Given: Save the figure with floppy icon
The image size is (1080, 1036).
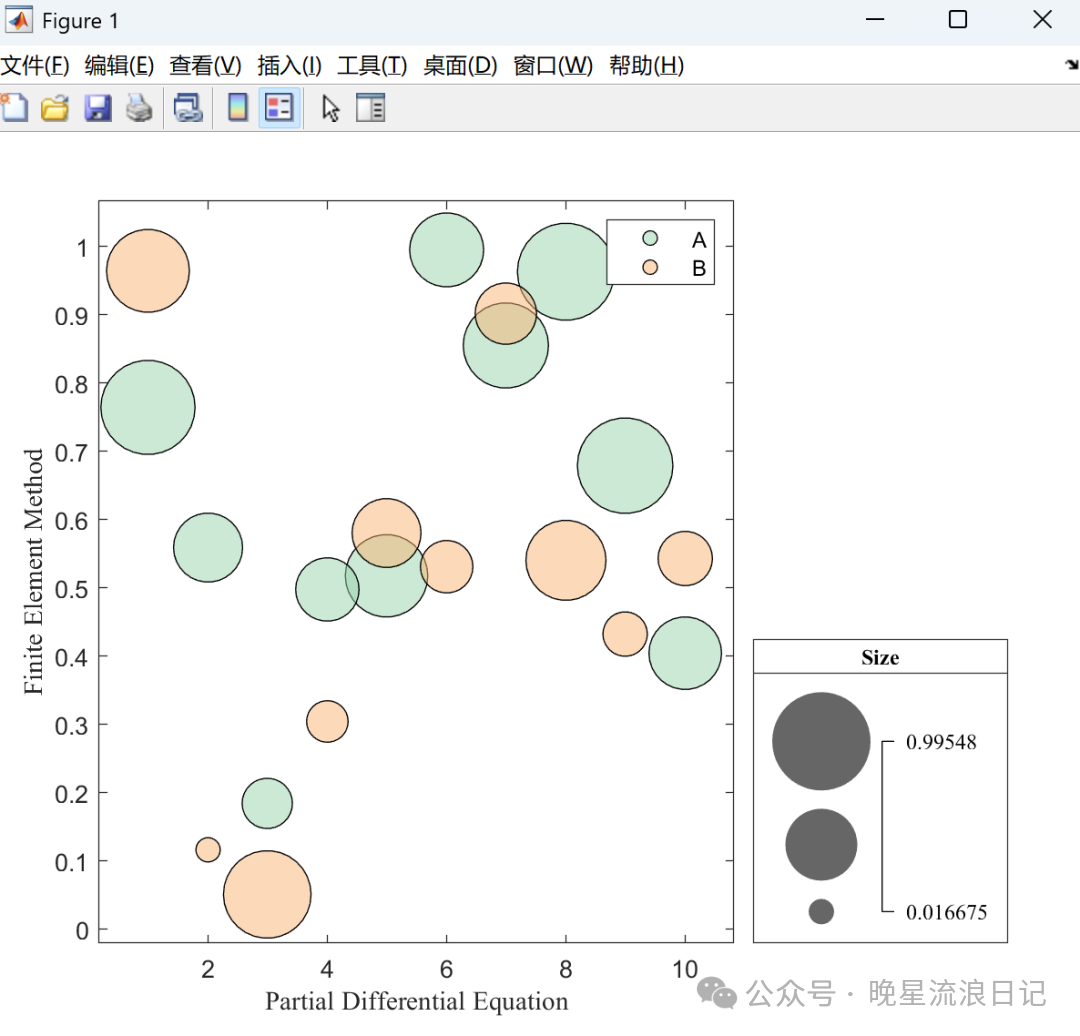Looking at the screenshot, I should pos(98,108).
